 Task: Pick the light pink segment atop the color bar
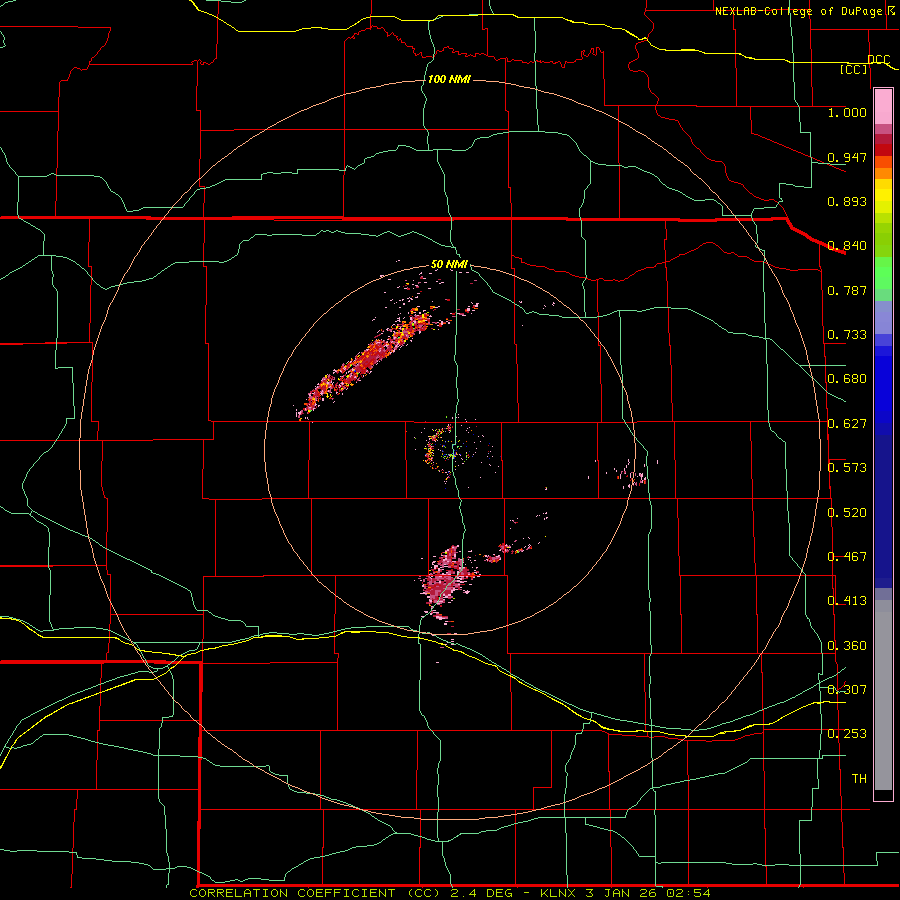883,107
